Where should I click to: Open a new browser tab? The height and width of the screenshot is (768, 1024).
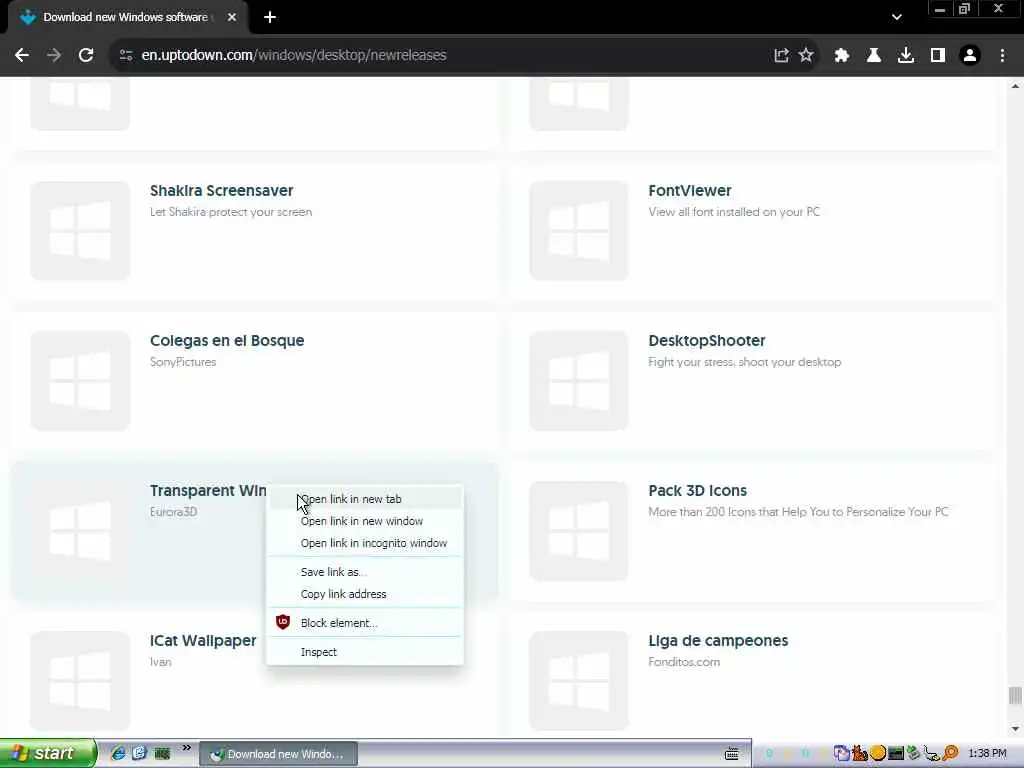point(270,18)
